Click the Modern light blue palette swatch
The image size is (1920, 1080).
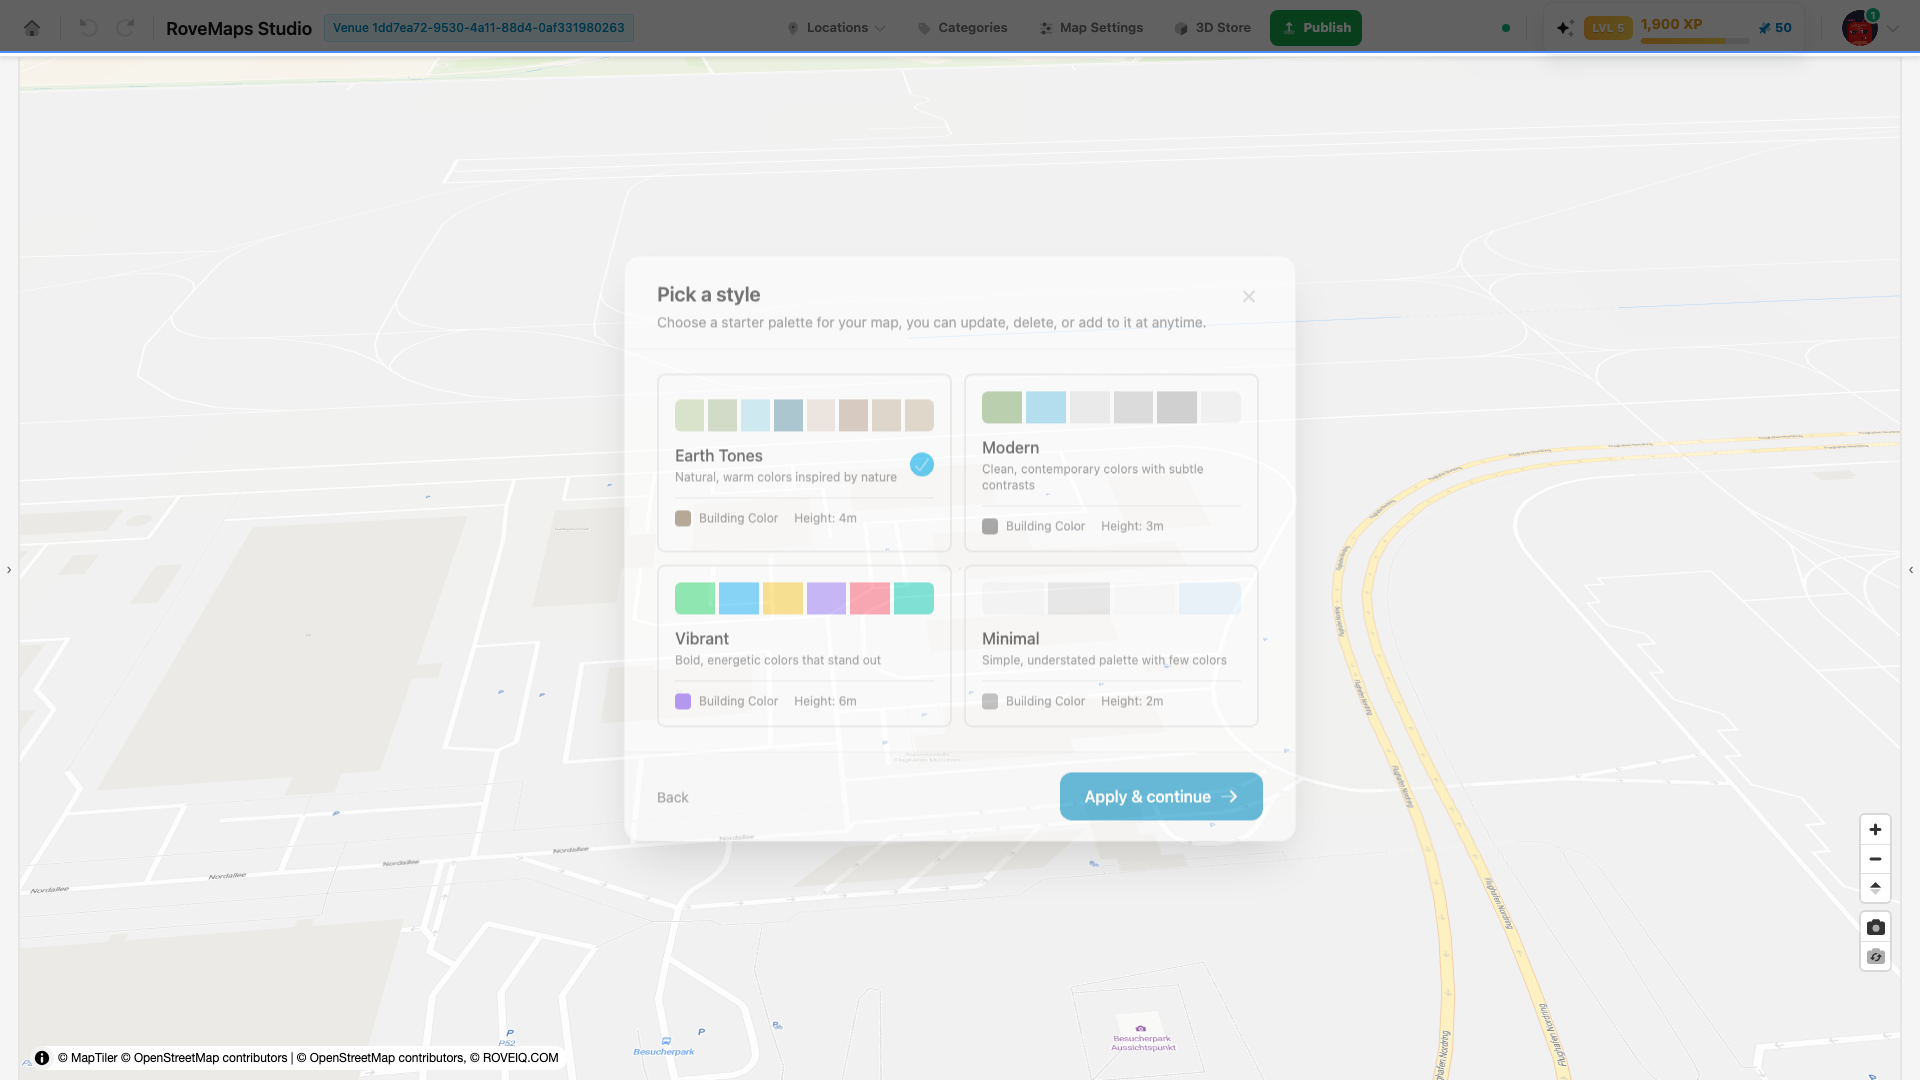tap(1046, 407)
